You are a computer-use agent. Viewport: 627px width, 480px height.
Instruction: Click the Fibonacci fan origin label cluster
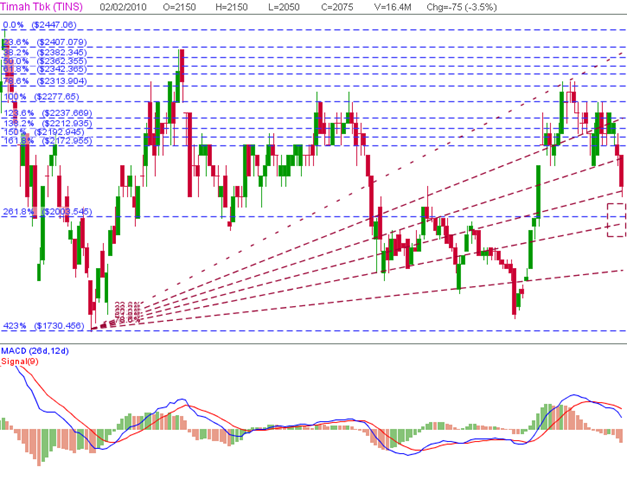coord(128,312)
